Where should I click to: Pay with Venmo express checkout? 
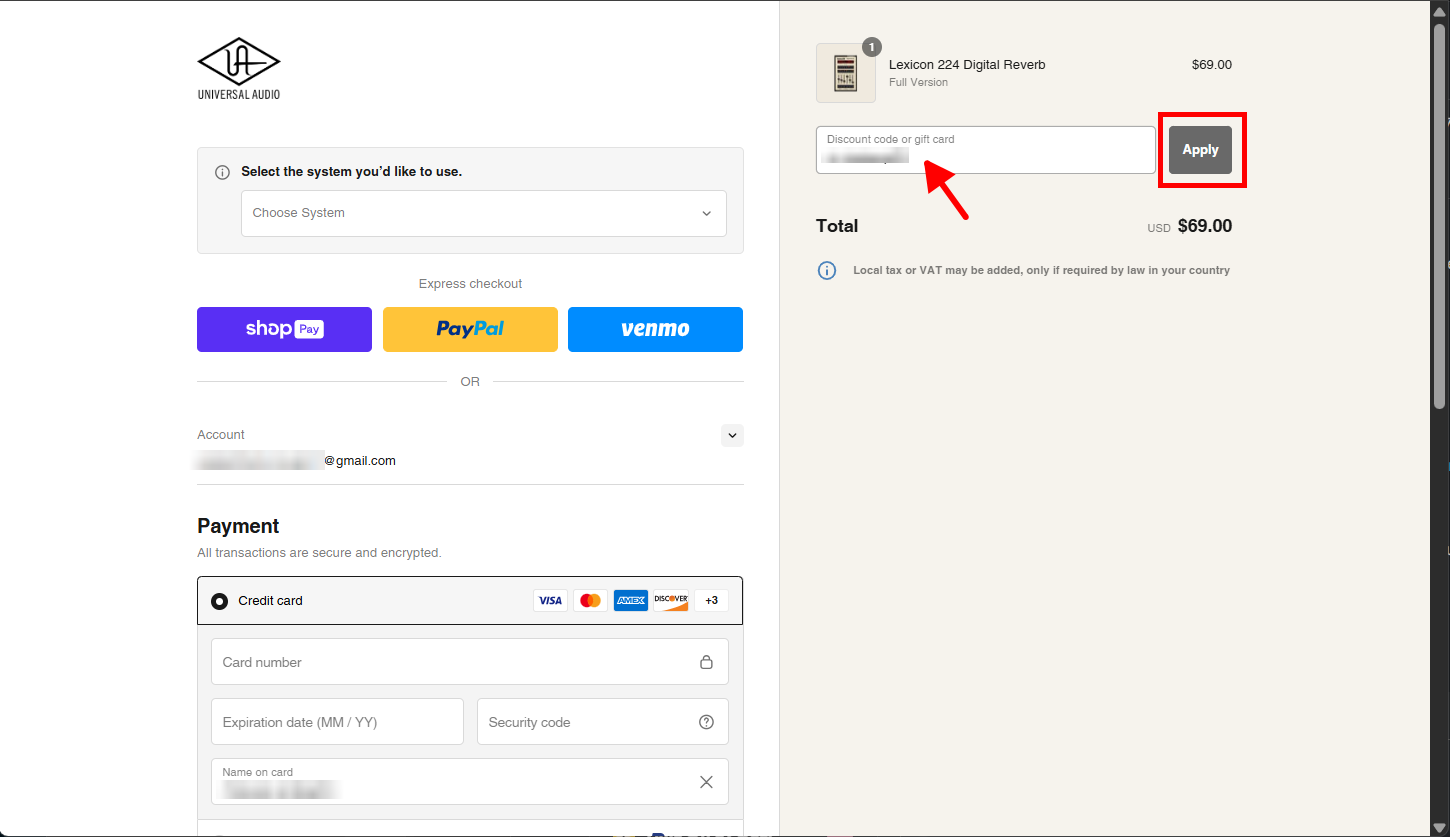tap(655, 329)
